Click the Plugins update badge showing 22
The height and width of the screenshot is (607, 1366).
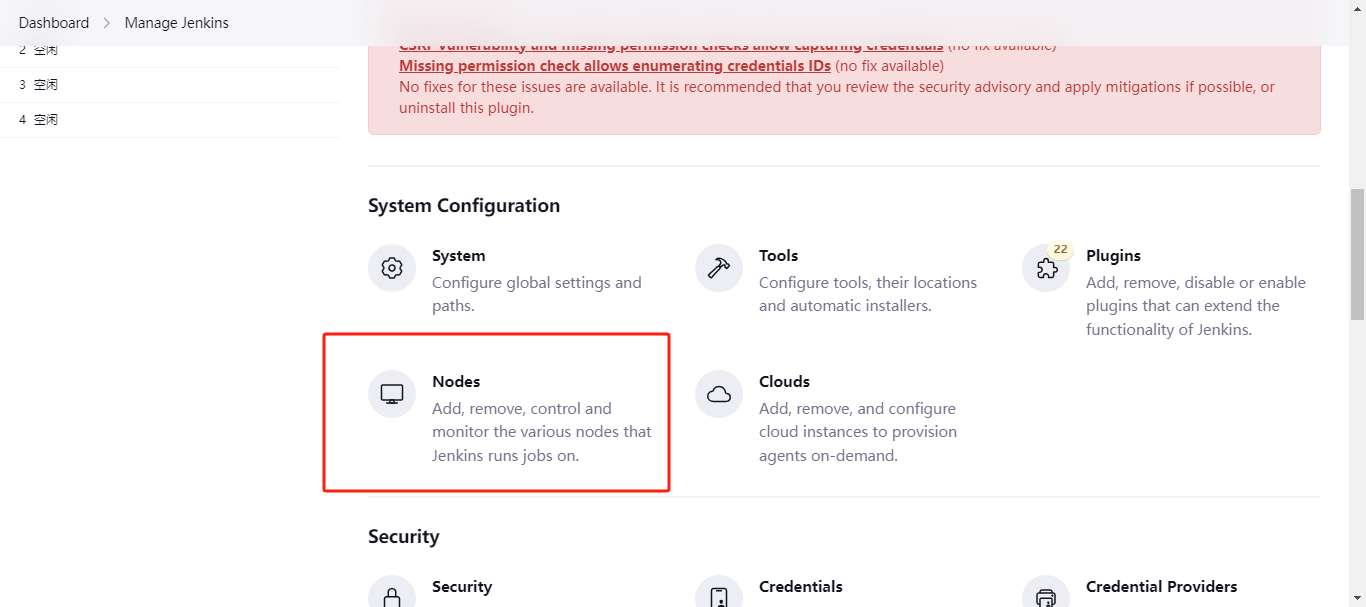coord(1060,249)
